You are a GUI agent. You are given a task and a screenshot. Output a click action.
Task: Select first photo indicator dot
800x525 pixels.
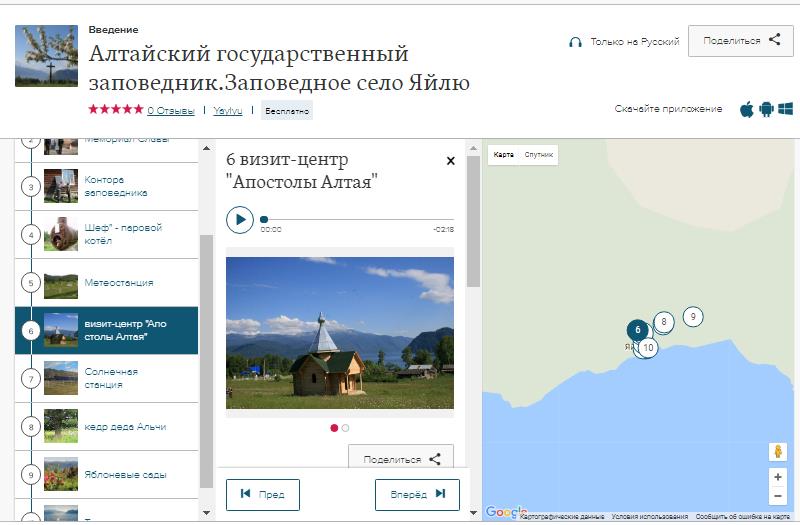pyautogui.click(x=334, y=428)
